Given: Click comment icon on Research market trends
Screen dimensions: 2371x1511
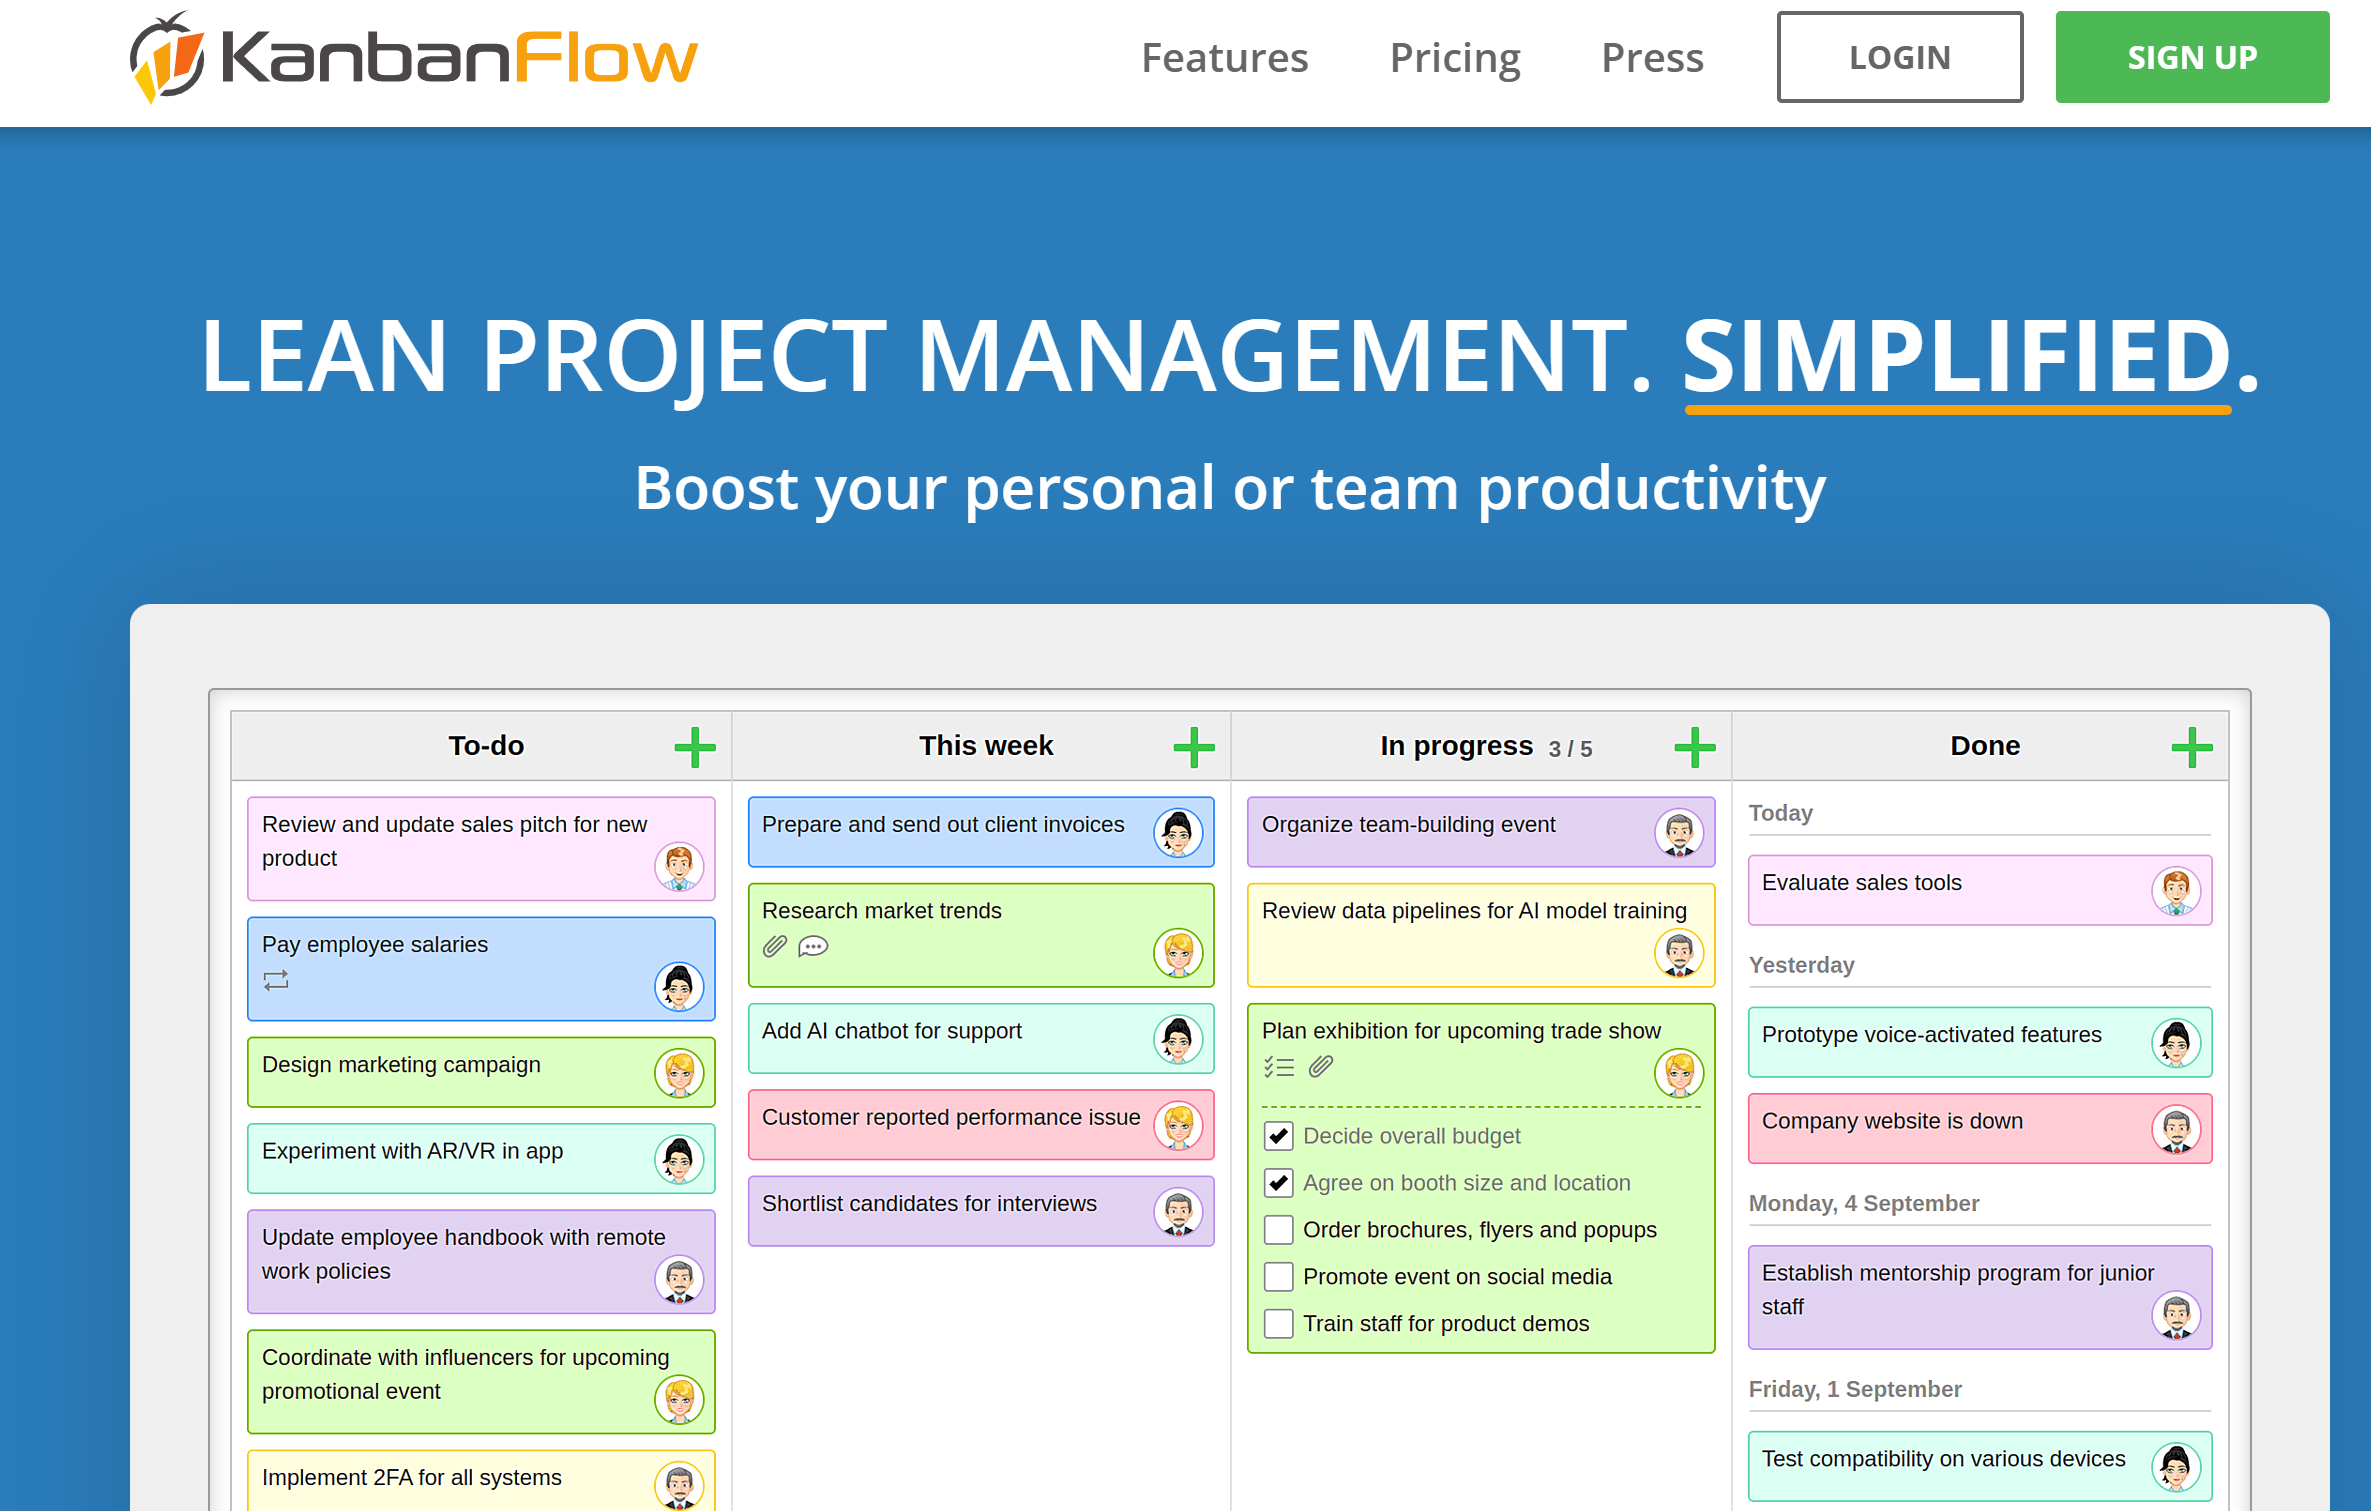Looking at the screenshot, I should point(813,946).
